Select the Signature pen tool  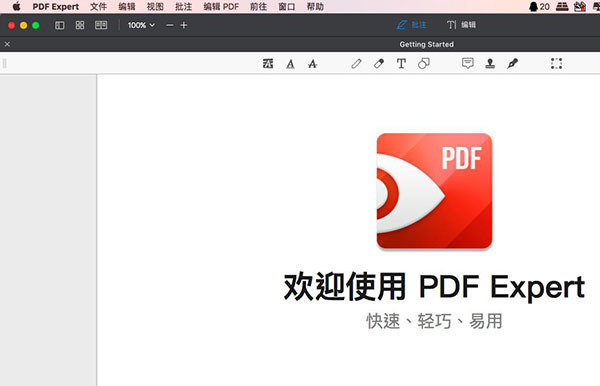coord(512,64)
